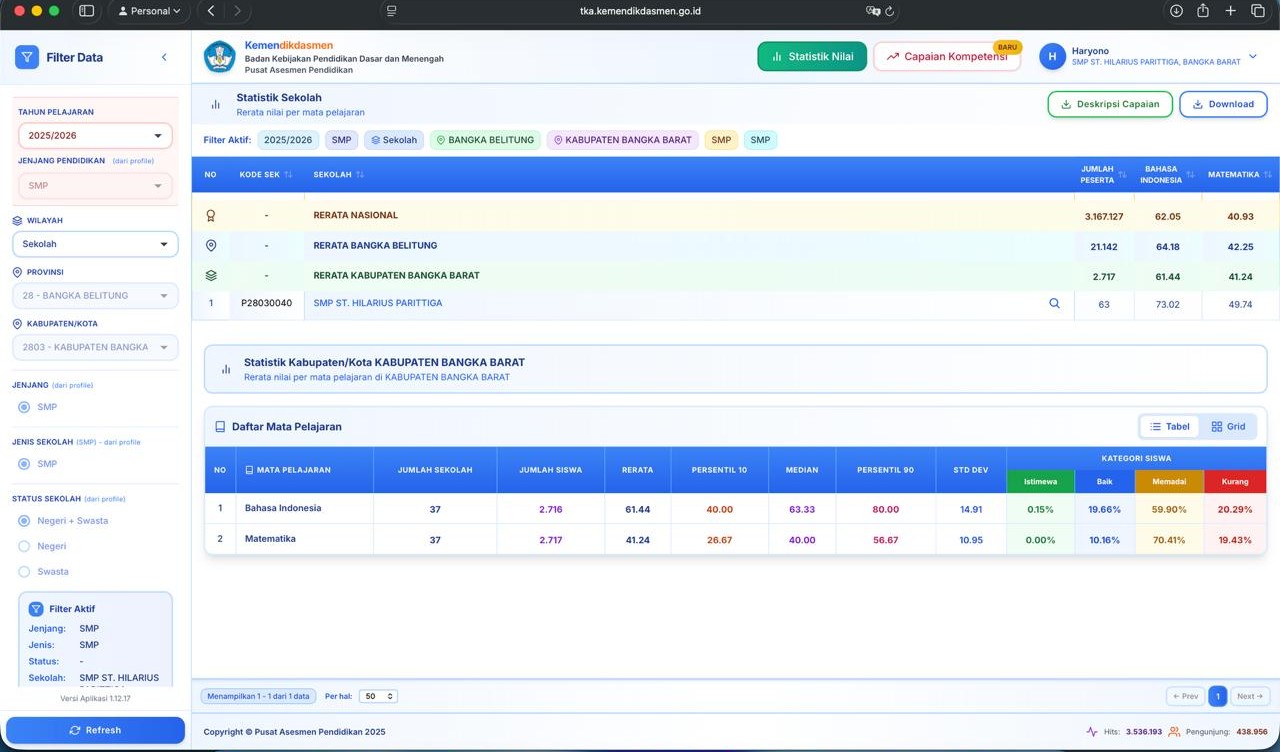Image resolution: width=1280 pixels, height=752 pixels.
Task: Open Per hal 50 page size dropdown
Action: click(x=378, y=696)
